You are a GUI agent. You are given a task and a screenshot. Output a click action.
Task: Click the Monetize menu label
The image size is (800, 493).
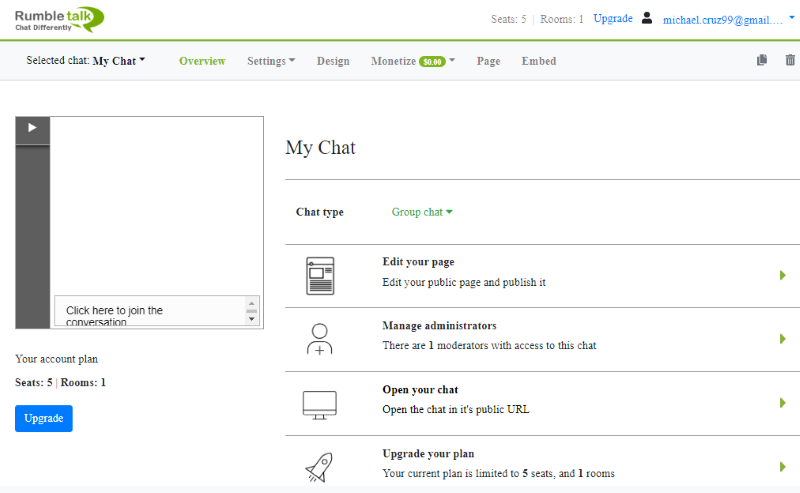(393, 61)
